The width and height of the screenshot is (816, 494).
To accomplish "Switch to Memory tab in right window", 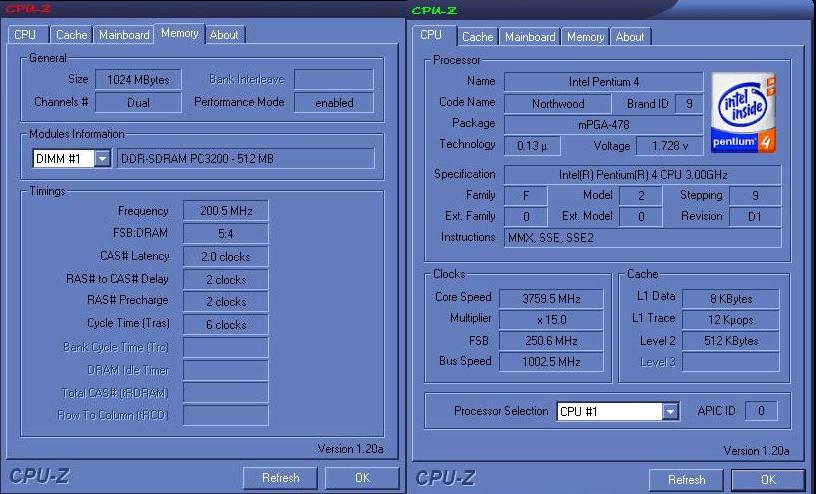I will [585, 37].
